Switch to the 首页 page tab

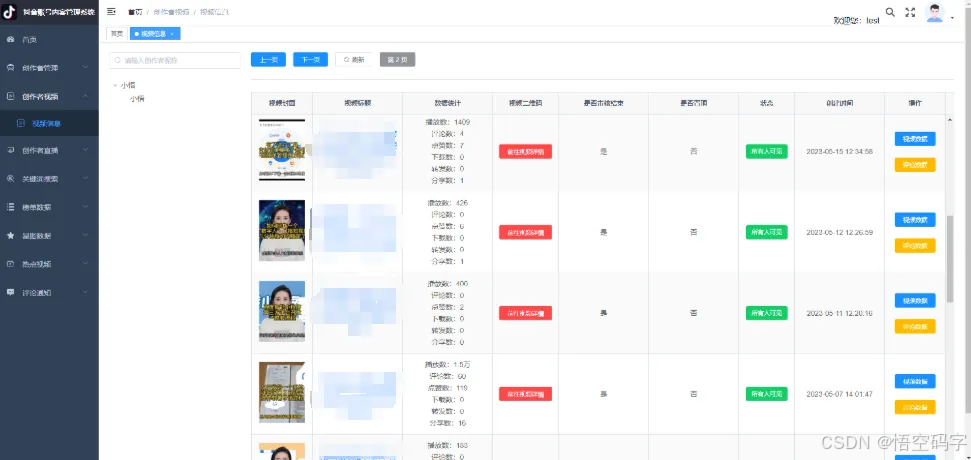tap(117, 34)
